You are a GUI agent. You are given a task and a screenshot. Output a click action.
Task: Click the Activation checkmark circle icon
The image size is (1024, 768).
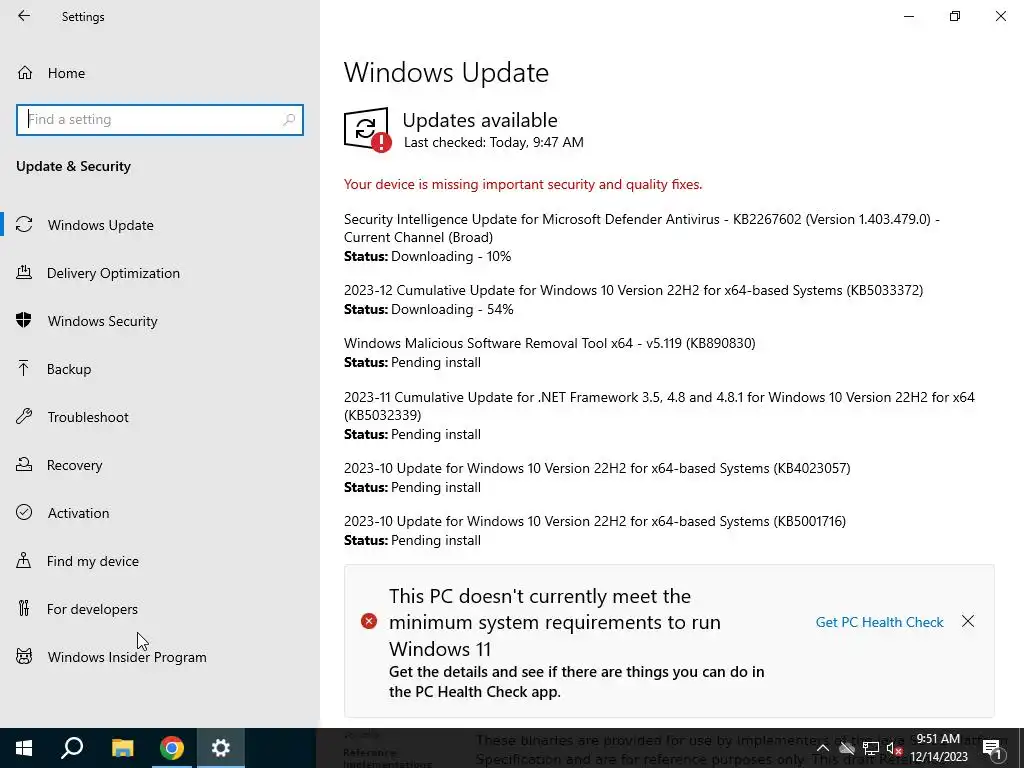pos(24,512)
